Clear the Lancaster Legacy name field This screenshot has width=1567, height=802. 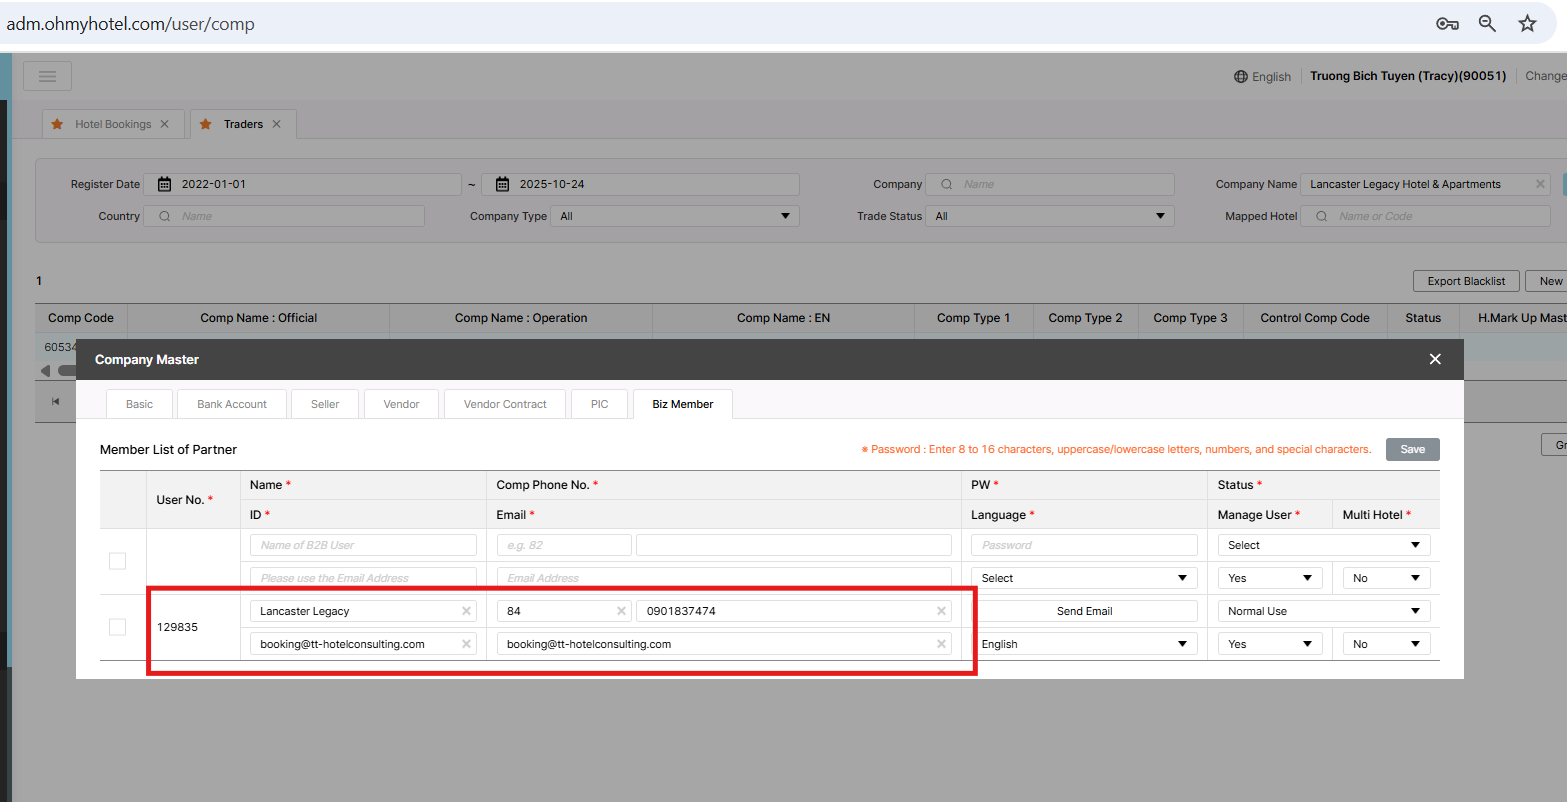point(466,611)
